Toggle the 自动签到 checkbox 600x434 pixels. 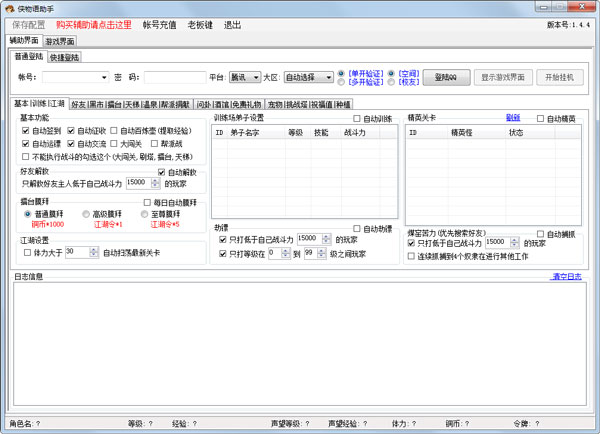(25, 130)
